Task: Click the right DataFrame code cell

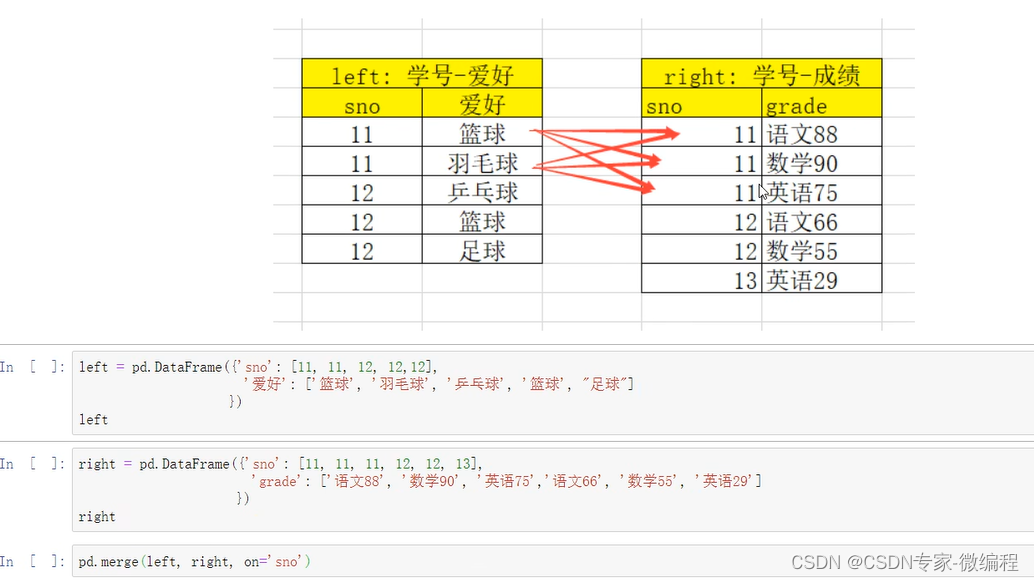Action: click(x=553, y=490)
